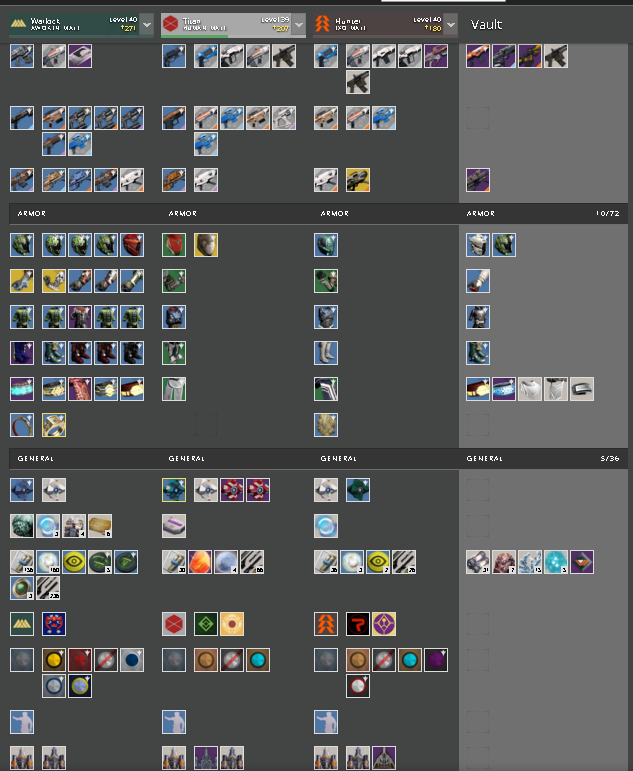Select Titan's equipped red helmet on green
Viewport: 633px width, 771px height.
coord(174,245)
